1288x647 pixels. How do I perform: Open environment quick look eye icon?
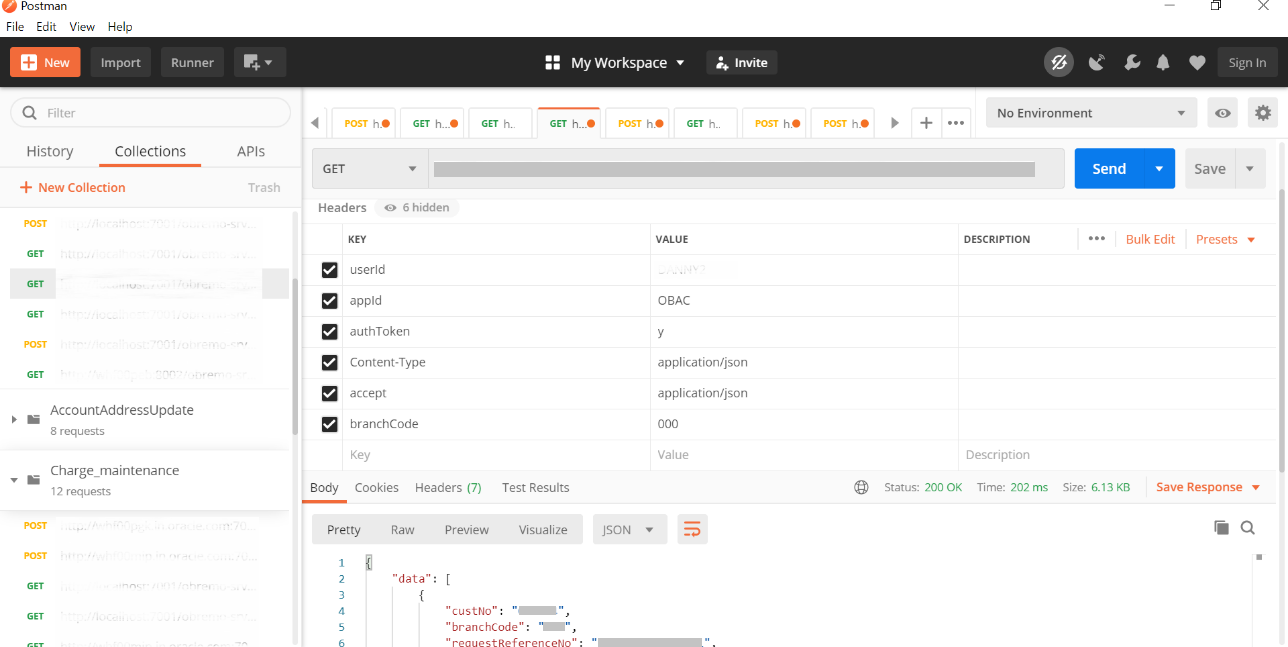click(x=1223, y=113)
